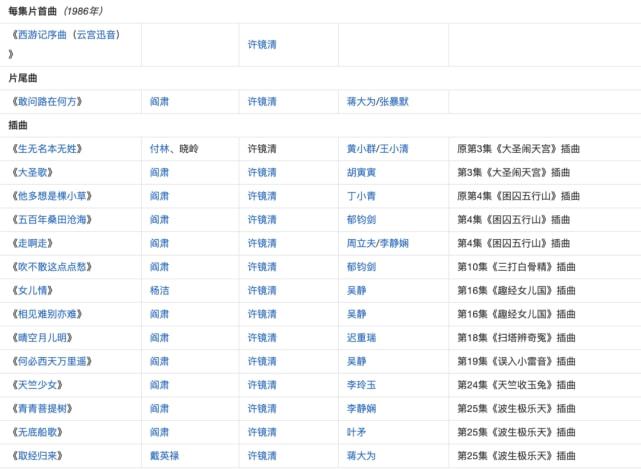
Task: Open lyricist 阎肃 link in 敢问路在何方 row
Action: [x=159, y=101]
